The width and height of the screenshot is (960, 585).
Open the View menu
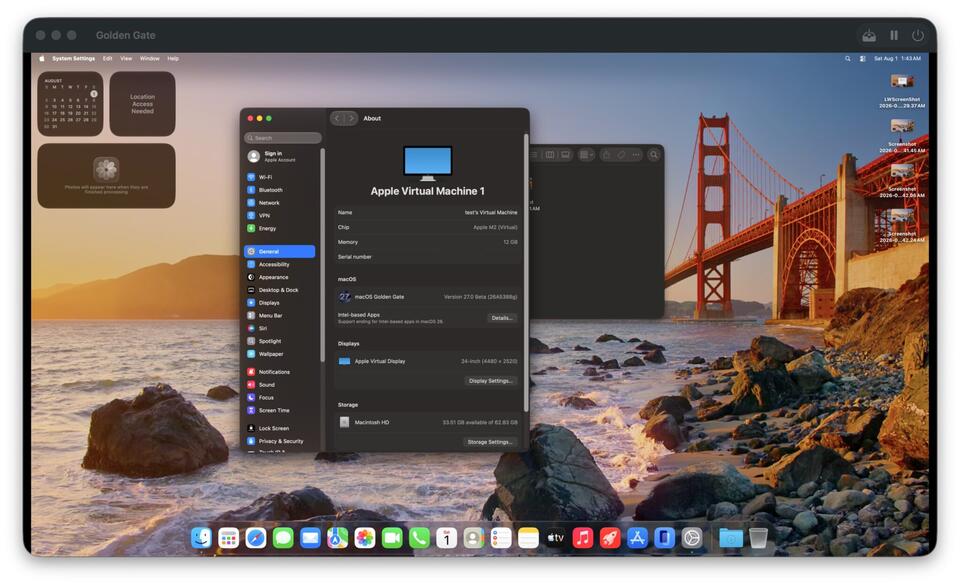(x=126, y=59)
